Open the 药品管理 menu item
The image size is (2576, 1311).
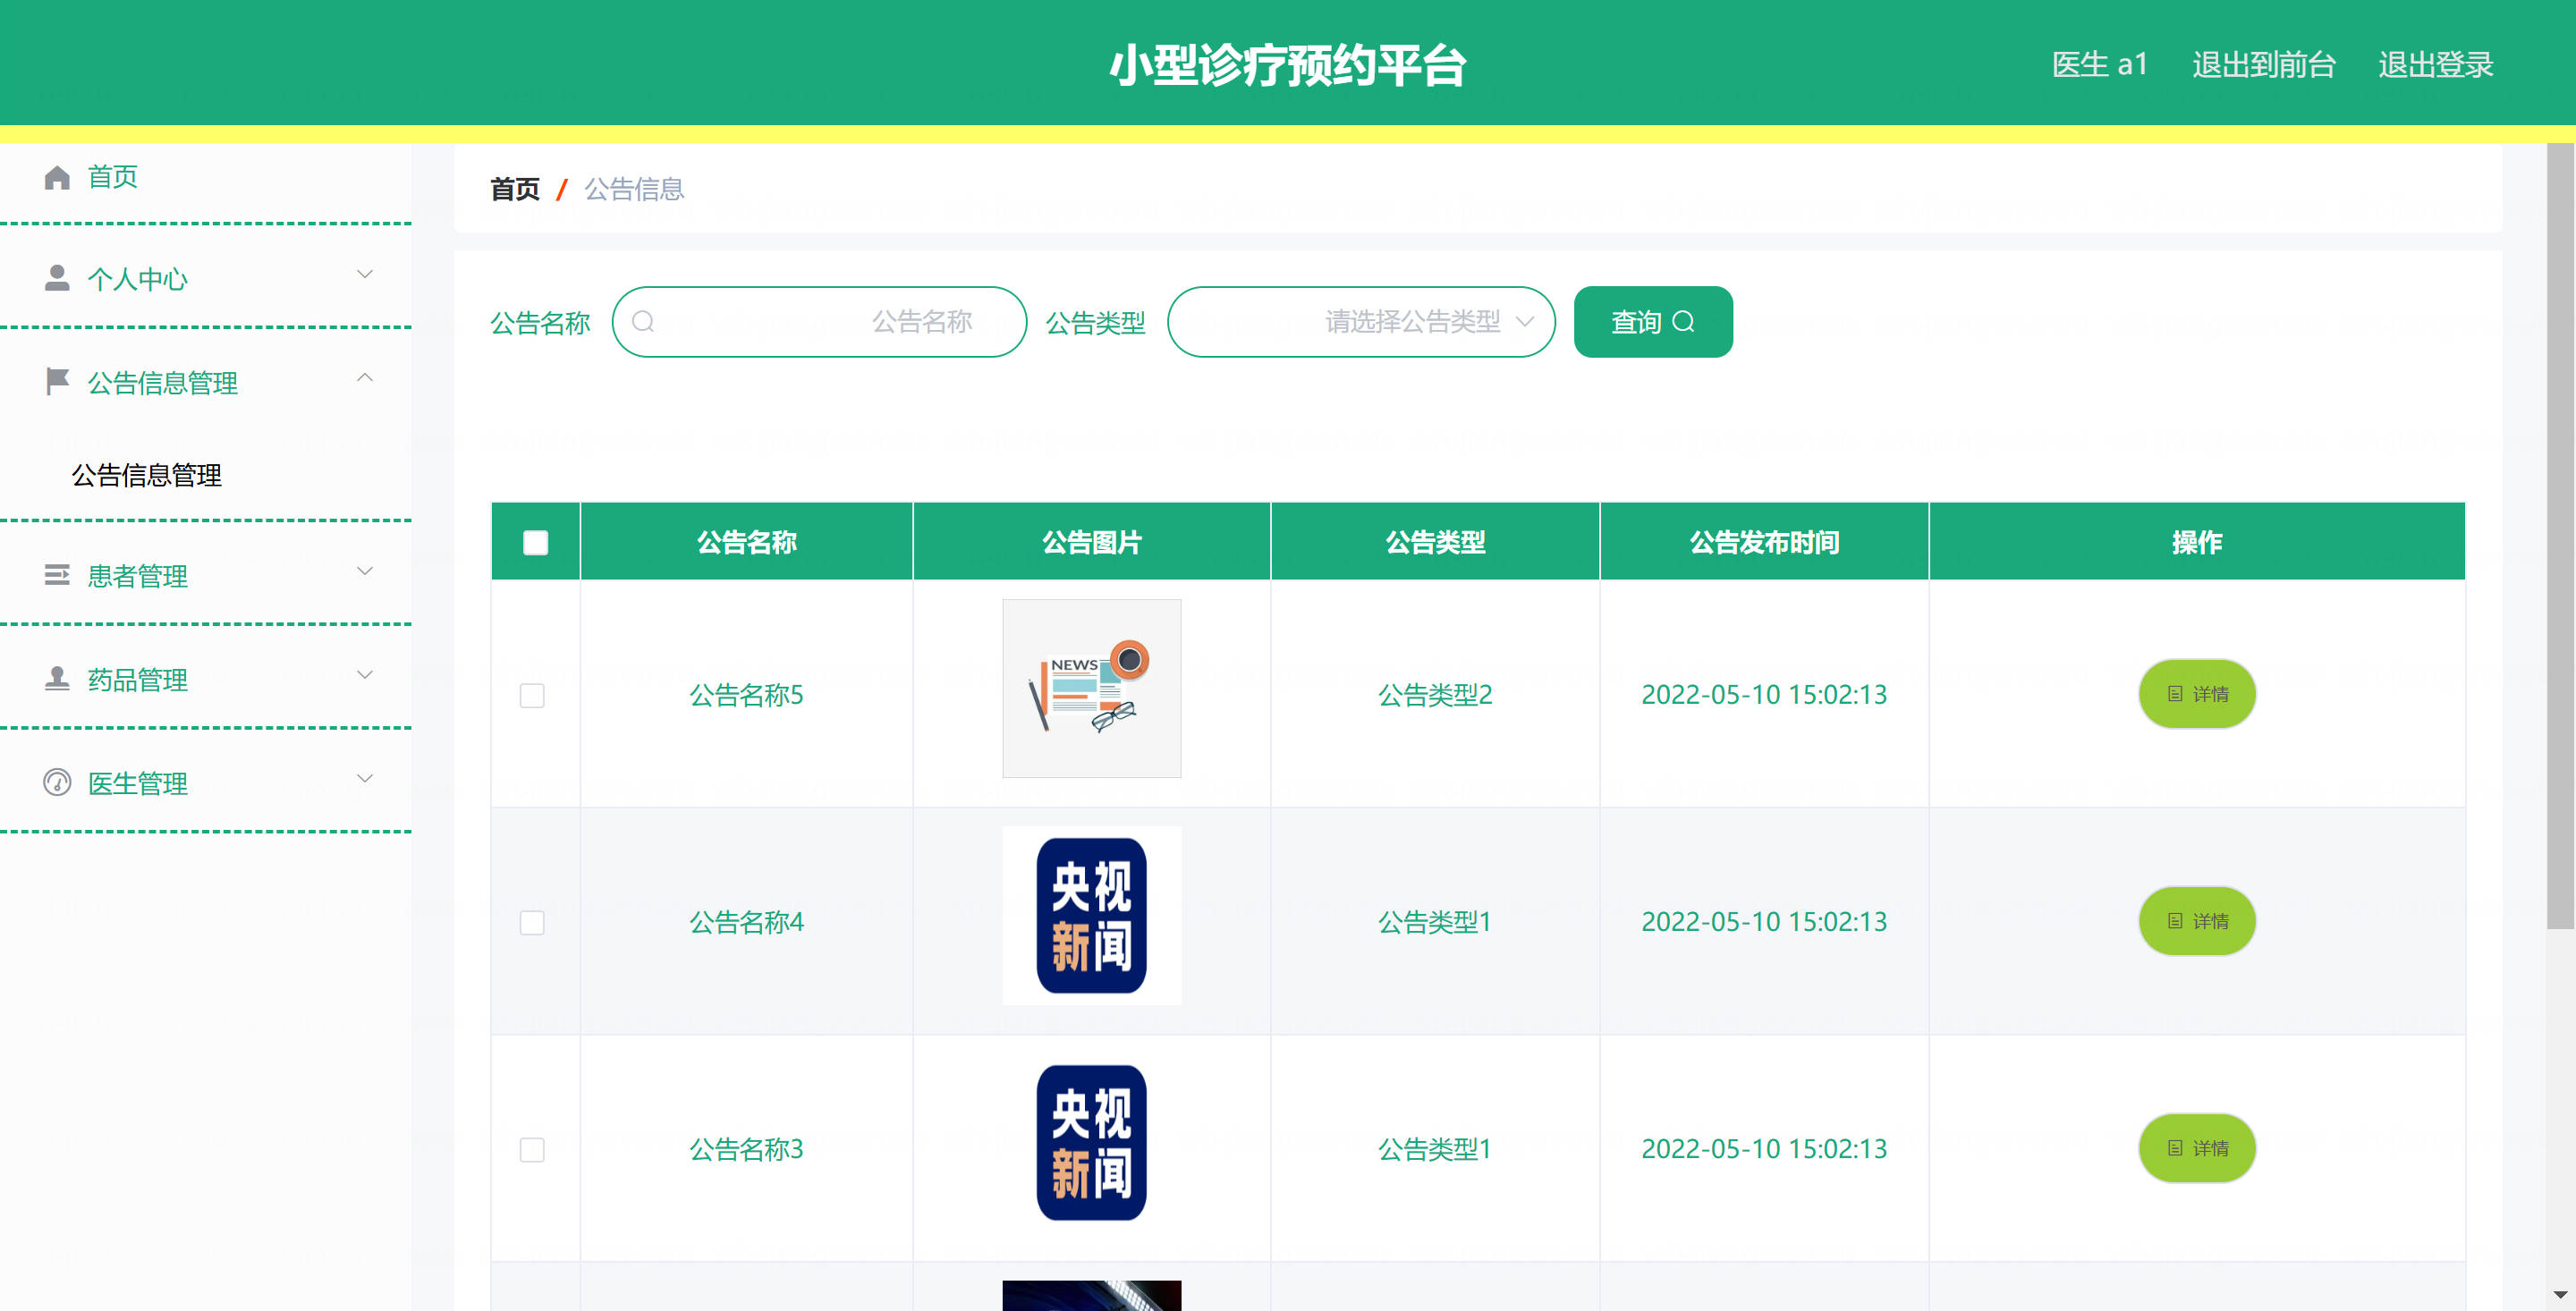point(206,679)
